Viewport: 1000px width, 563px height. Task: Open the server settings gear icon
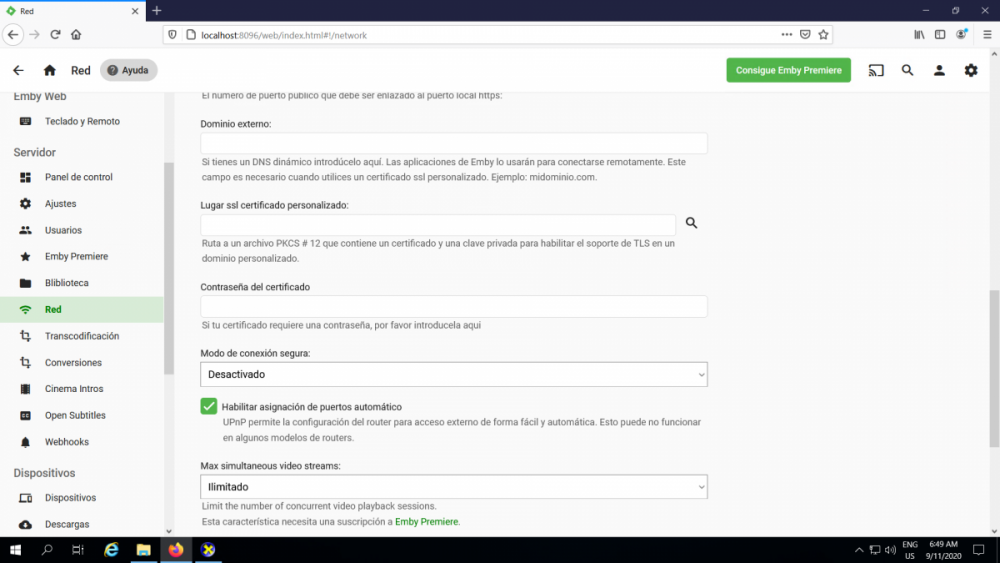[971, 70]
